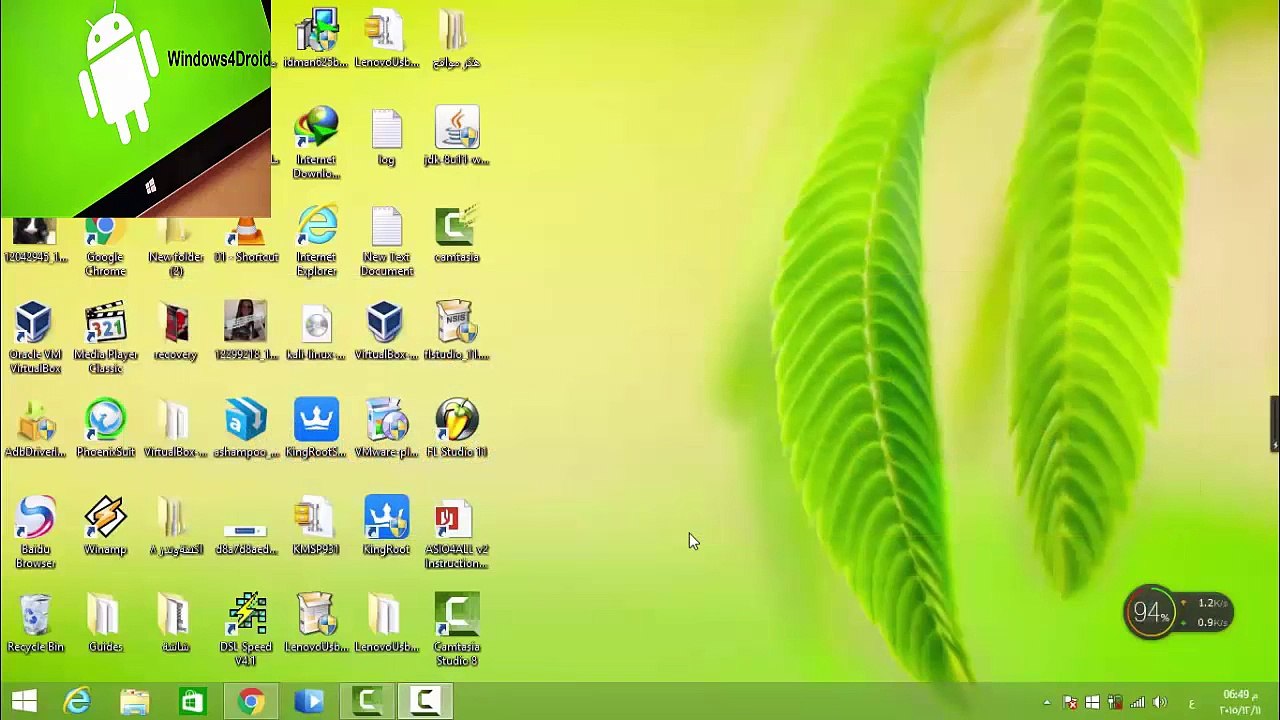1280x720 pixels.
Task: Open the Winamp shortcut
Action: pos(105,527)
